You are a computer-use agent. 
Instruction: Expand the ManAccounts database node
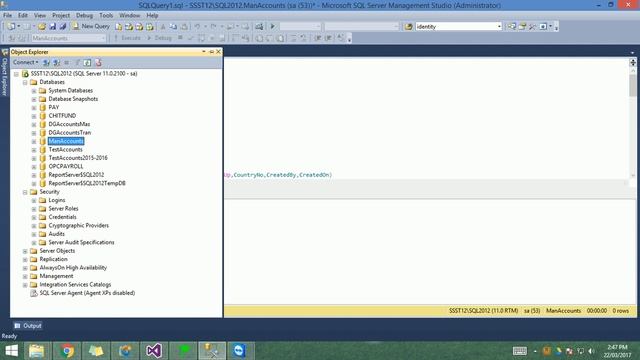click(34, 141)
